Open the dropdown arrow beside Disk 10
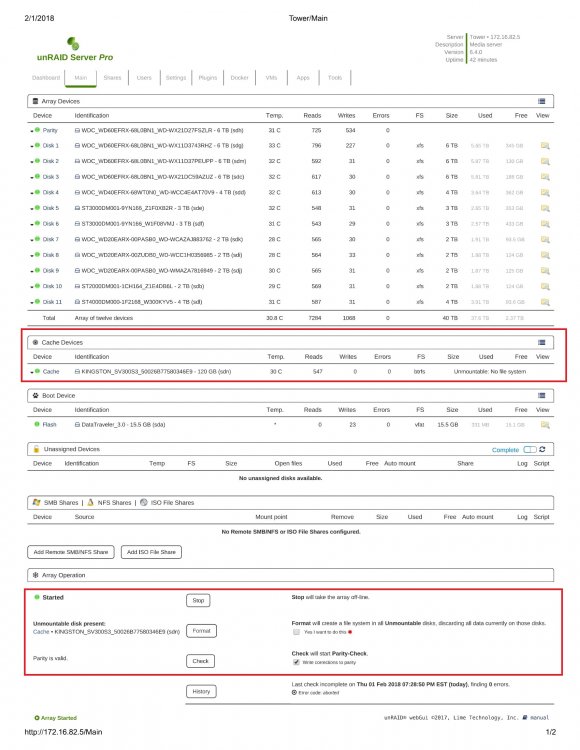This screenshot has width=580, height=750. (32, 287)
